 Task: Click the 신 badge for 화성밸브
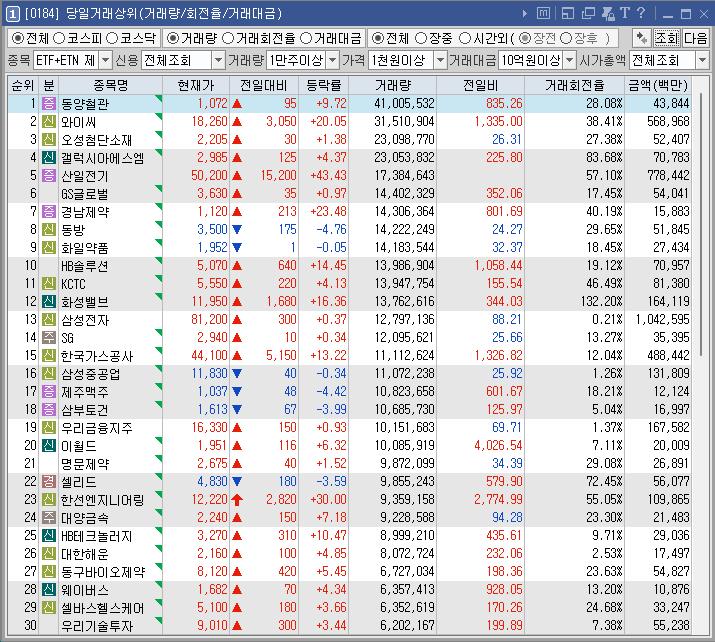click(49, 301)
